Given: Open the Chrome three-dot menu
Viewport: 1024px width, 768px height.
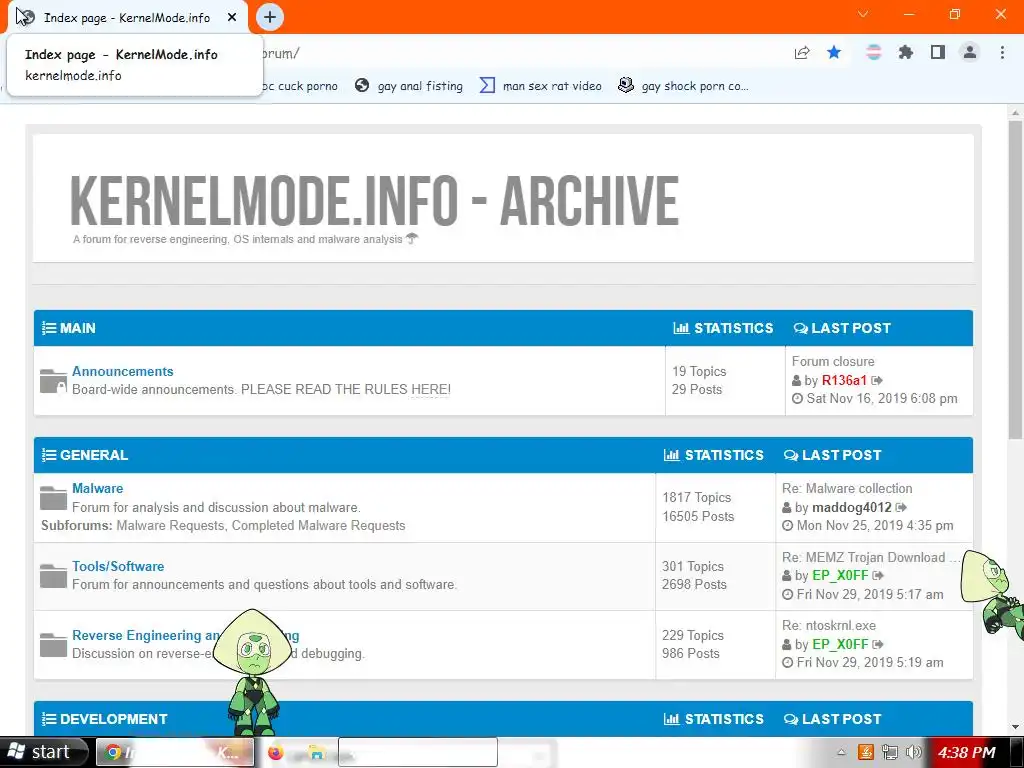Looking at the screenshot, I should [1002, 52].
